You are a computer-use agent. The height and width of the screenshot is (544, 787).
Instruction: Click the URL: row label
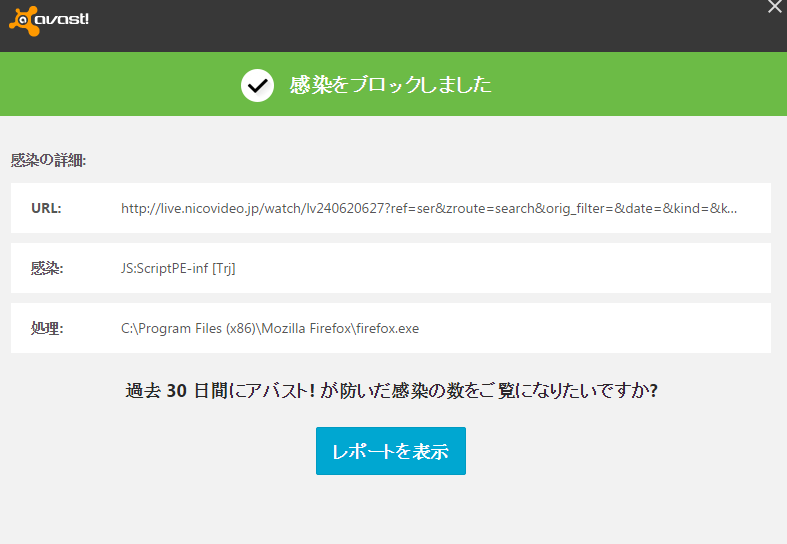[x=46, y=208]
